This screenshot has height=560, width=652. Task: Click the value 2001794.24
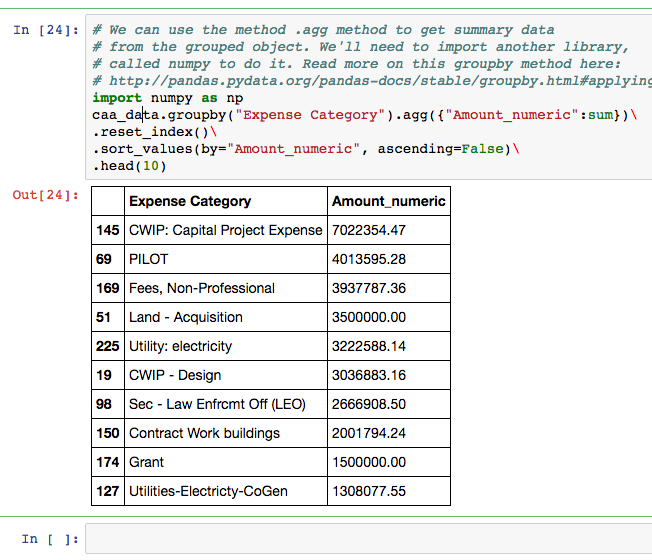[x=369, y=433]
